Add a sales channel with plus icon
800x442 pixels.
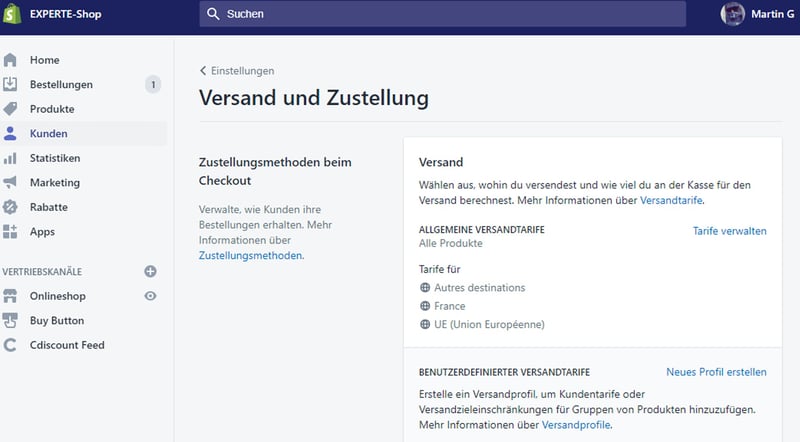pos(150,271)
